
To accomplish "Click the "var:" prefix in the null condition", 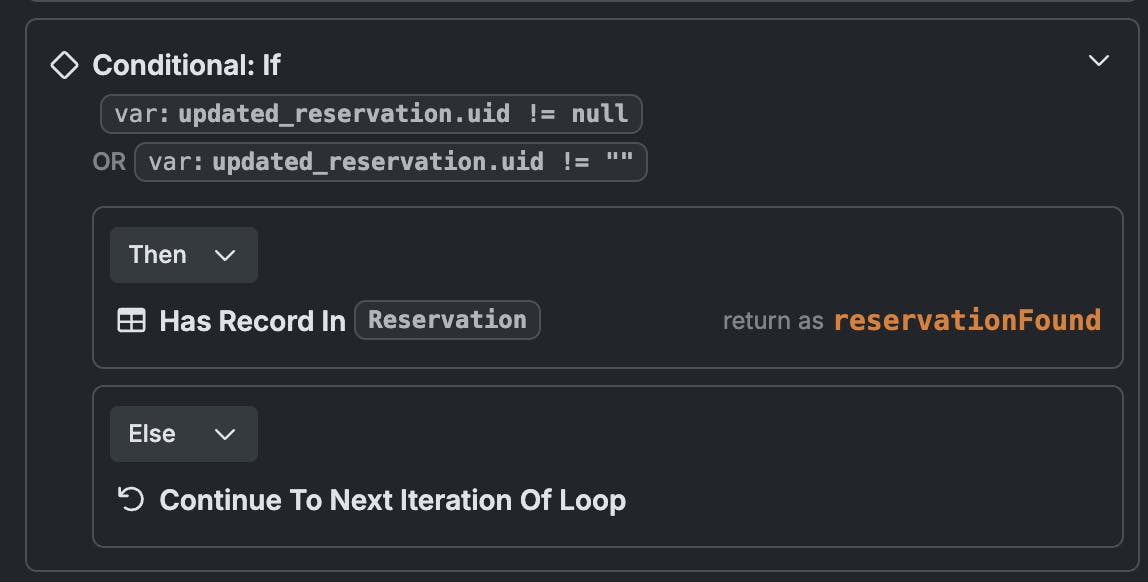I will (142, 114).
